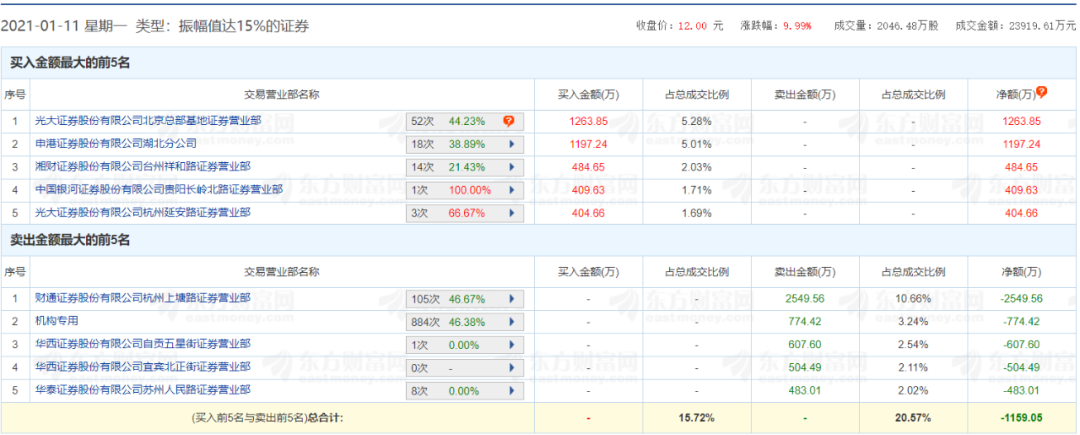Click the orange question mark beside 44.23%
This screenshot has height=435, width=1080.
click(509, 121)
